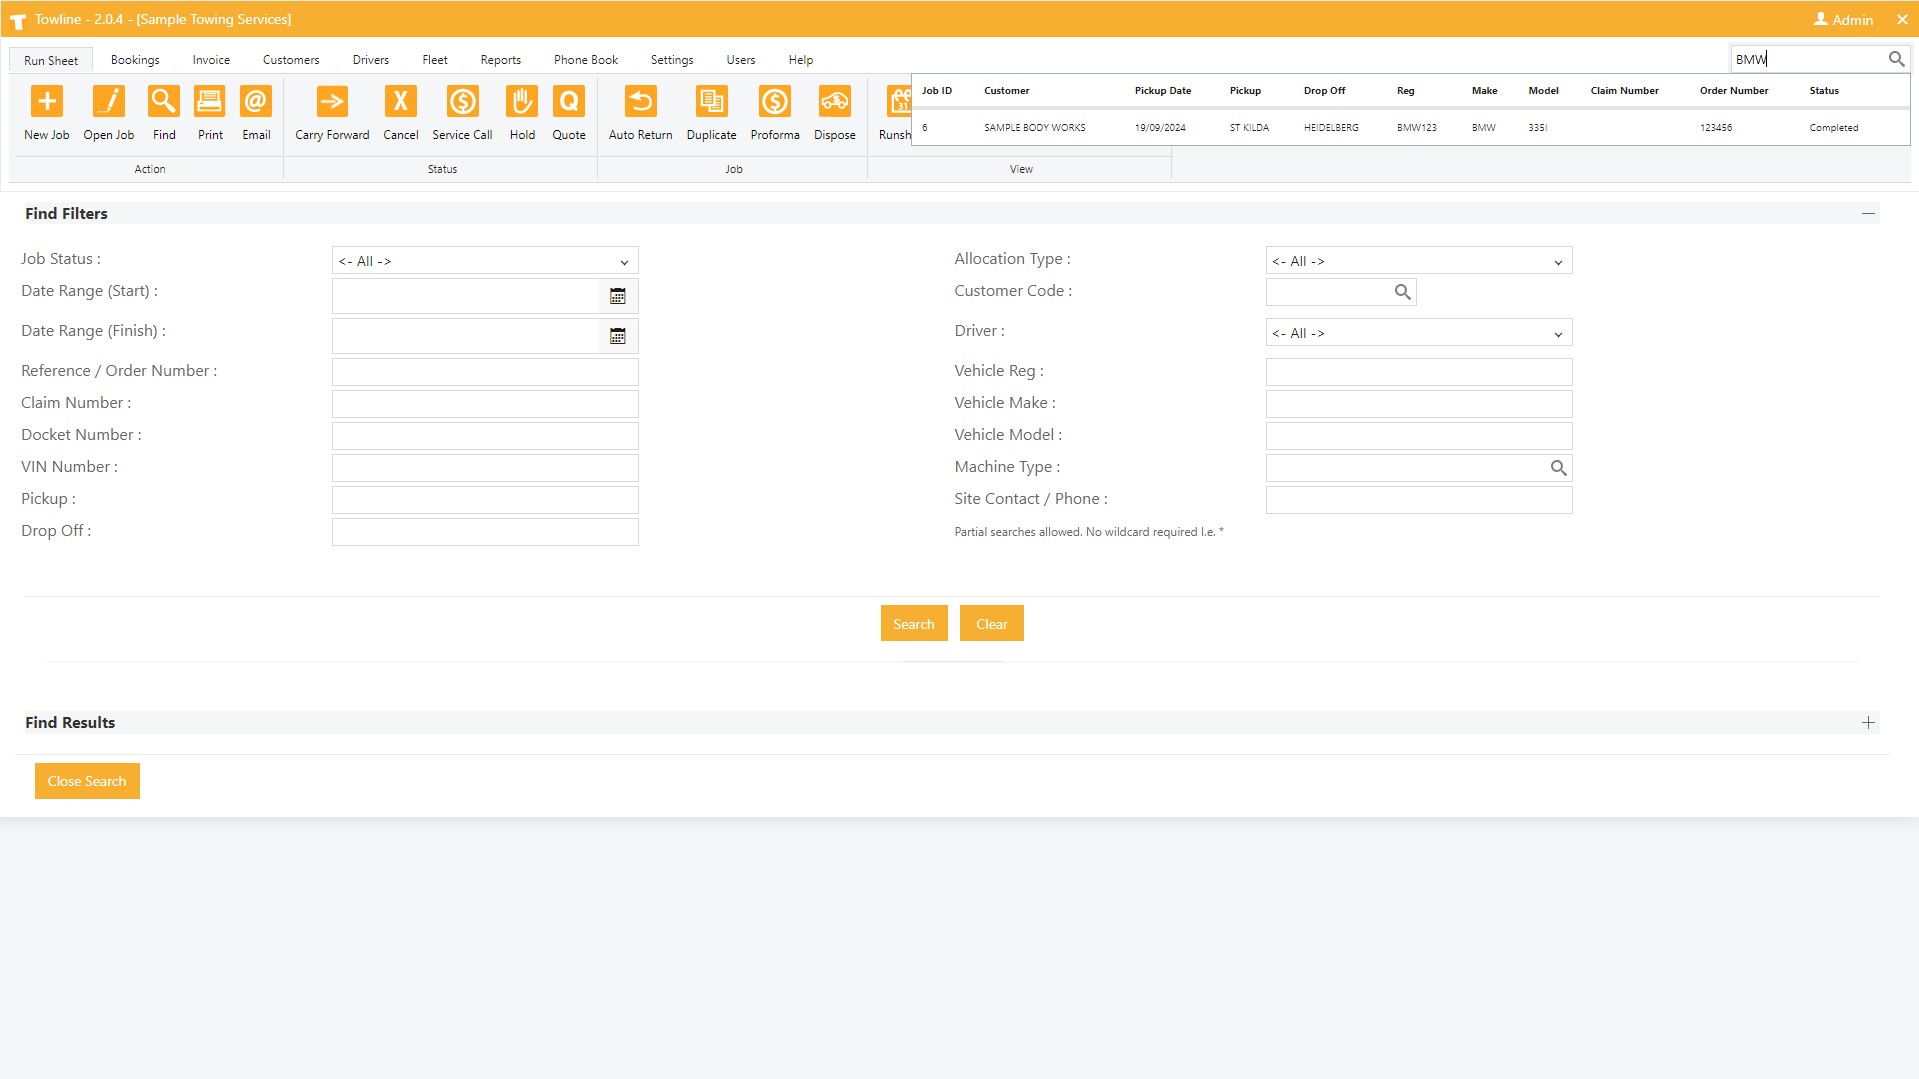Put the job on Hold
Viewport: 1919px width, 1079px height.
point(522,102)
